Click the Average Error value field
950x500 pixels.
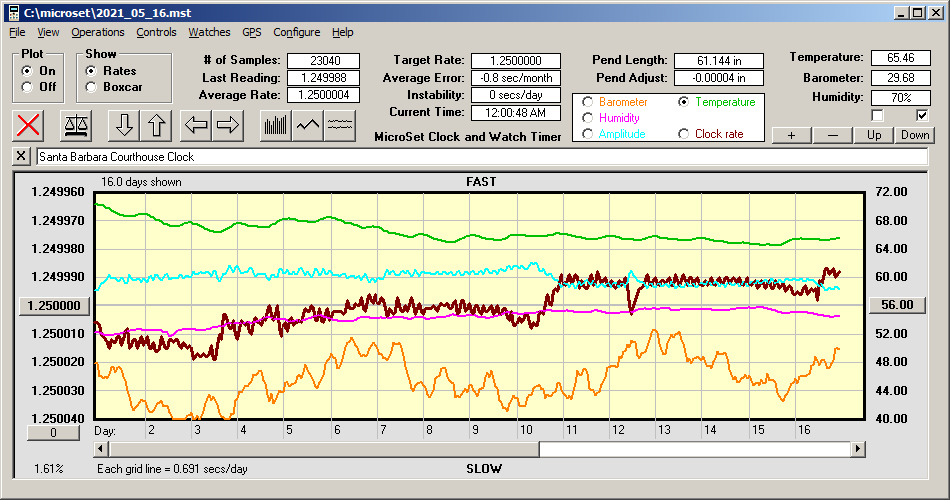516,78
